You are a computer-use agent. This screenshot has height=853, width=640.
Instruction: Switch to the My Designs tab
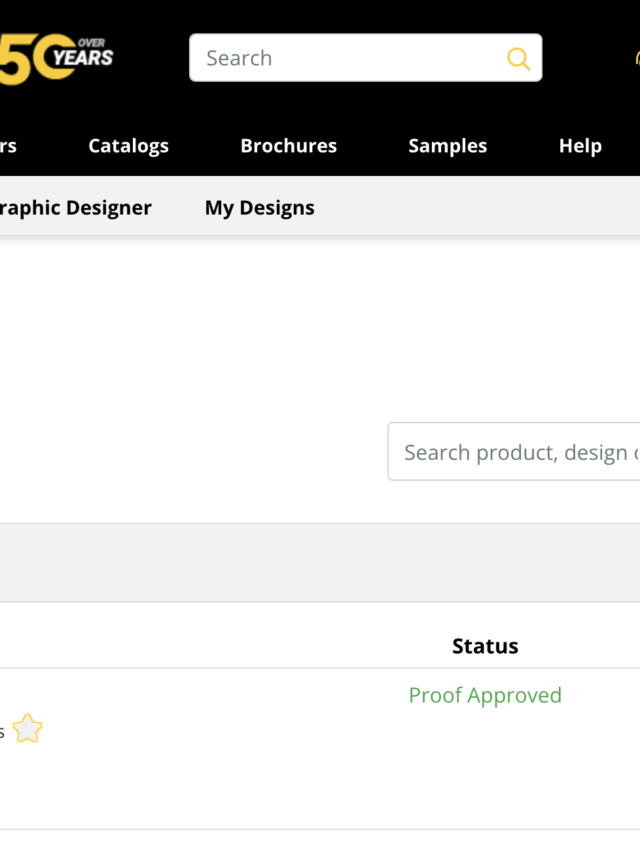(x=260, y=208)
